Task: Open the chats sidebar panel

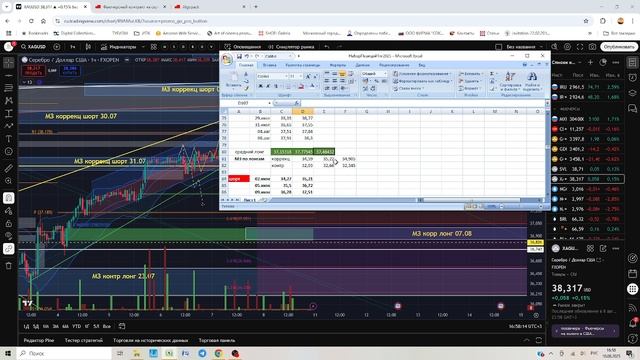Action: tap(632, 108)
